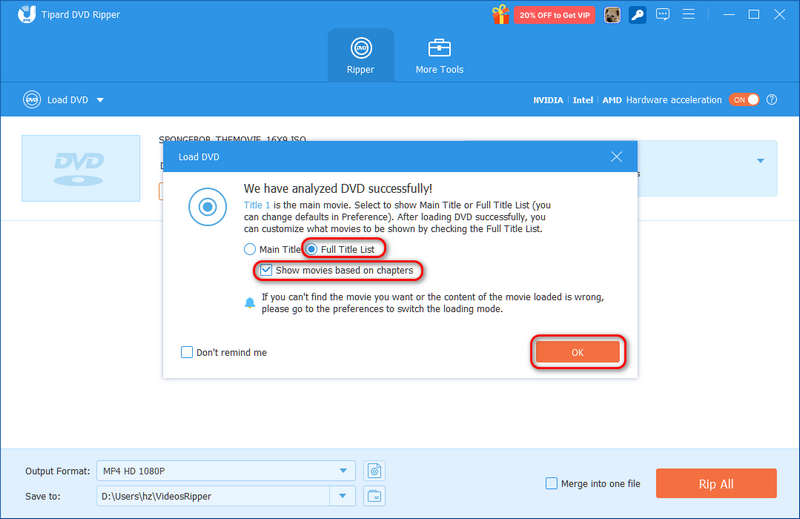Screen dimensions: 800x519
Task: Open the register key icon
Action: click(x=637, y=15)
